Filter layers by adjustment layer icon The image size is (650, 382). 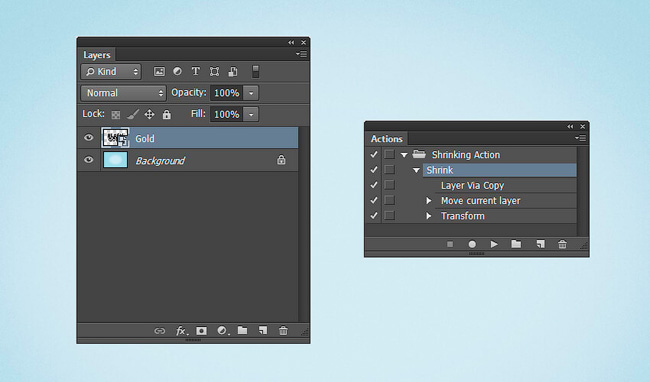(x=177, y=71)
